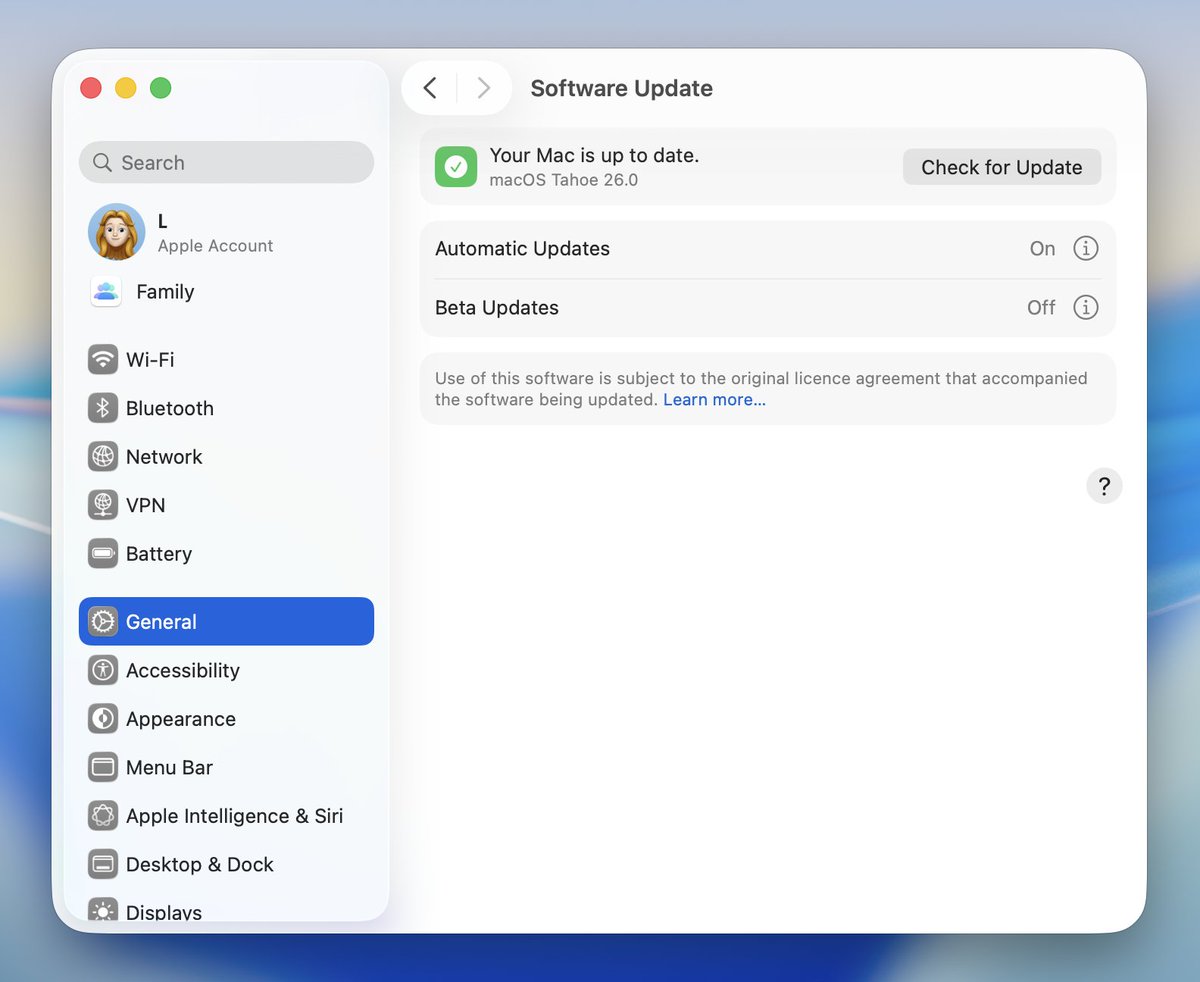Image resolution: width=1200 pixels, height=982 pixels.
Task: Go back with the left chevron
Action: tap(430, 88)
